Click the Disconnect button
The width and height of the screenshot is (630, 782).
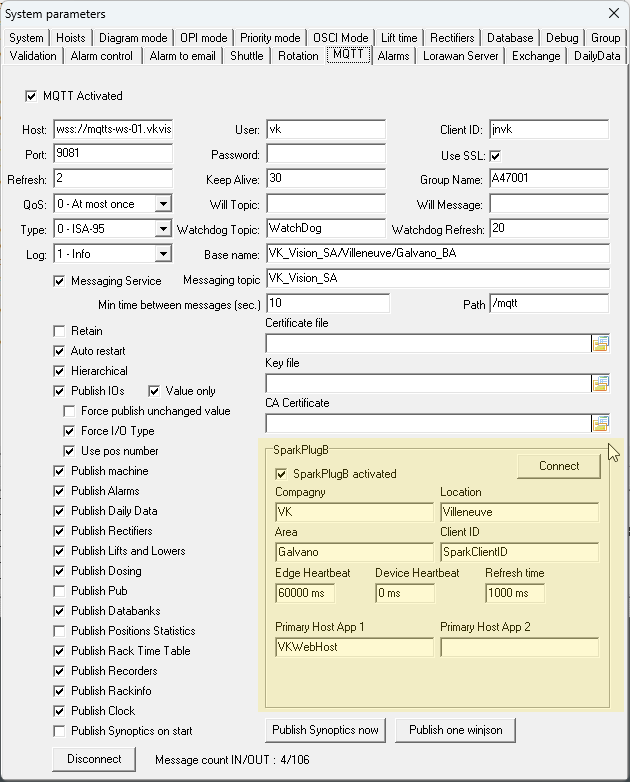[x=94, y=759]
